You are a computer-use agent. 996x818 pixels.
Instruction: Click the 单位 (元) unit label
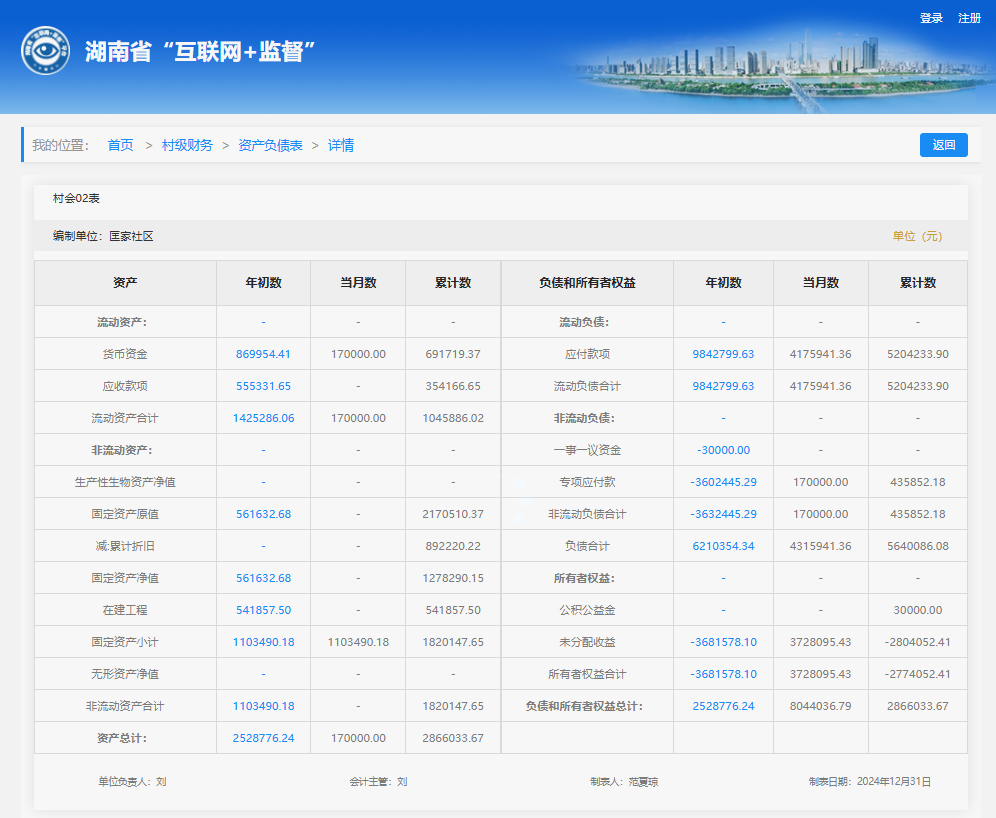click(x=917, y=236)
